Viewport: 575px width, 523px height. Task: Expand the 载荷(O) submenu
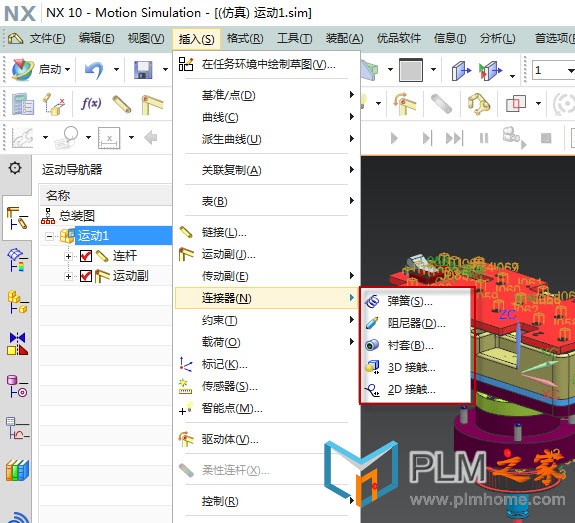click(267, 342)
